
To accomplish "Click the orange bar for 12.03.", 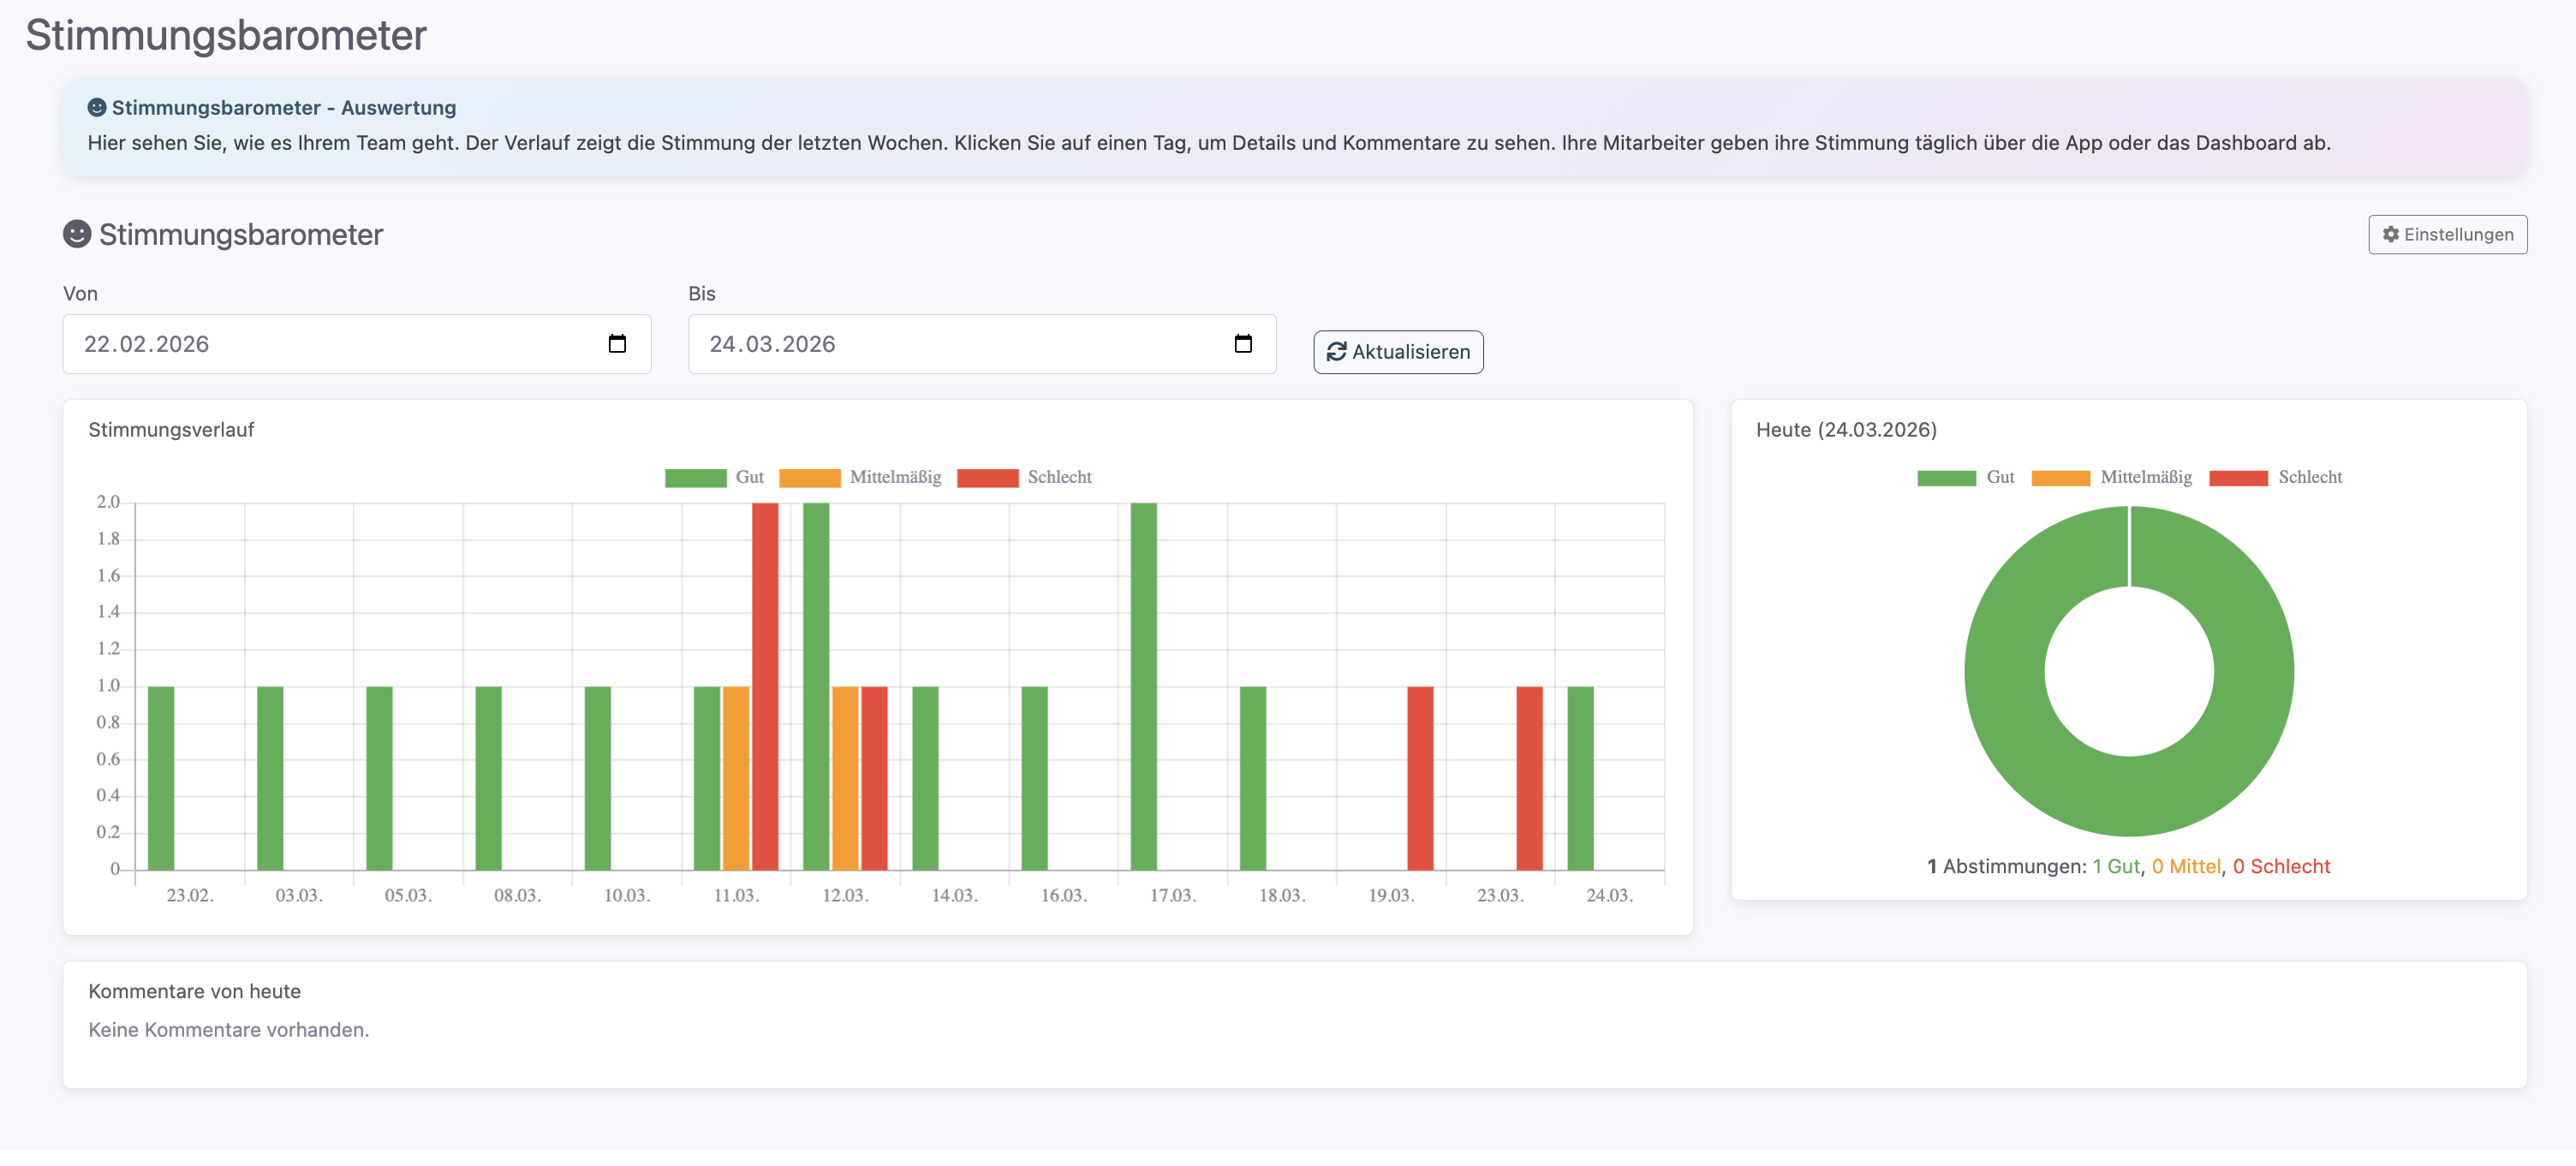I will tap(845, 778).
